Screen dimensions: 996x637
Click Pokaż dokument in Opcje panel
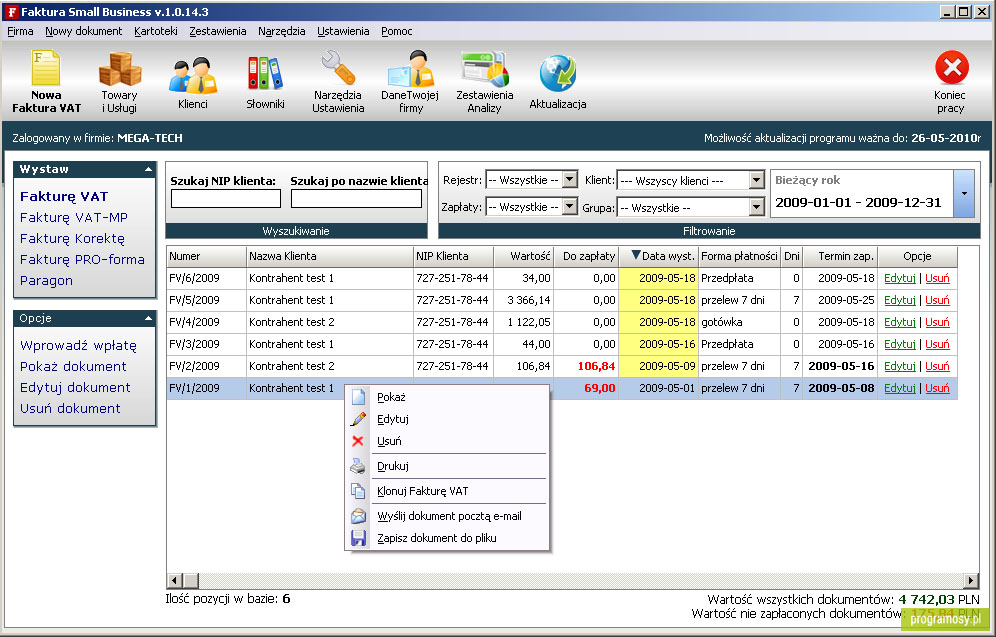coord(73,366)
